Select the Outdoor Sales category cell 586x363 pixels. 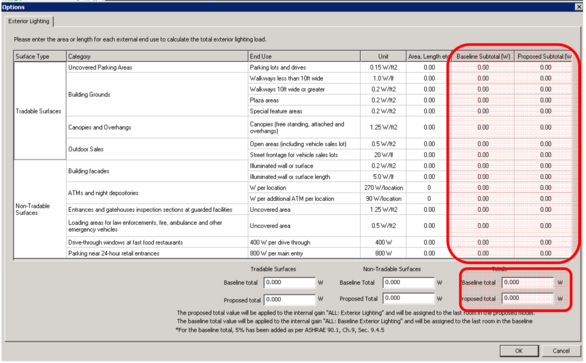[x=157, y=149]
